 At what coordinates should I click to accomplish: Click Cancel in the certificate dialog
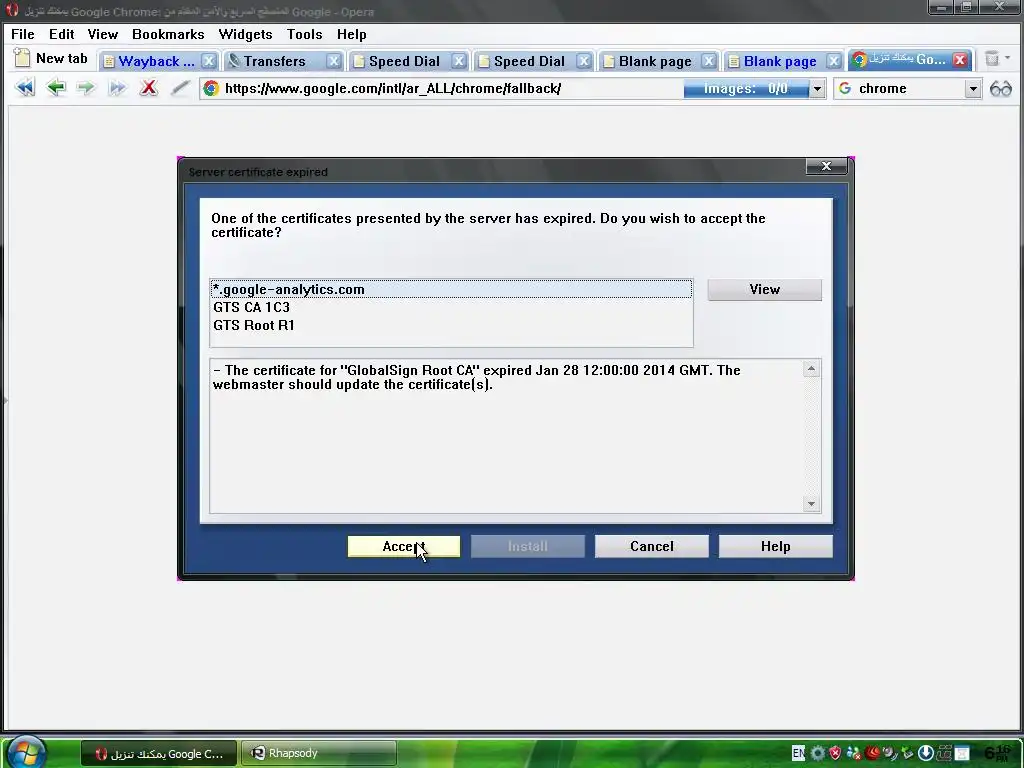click(x=651, y=547)
